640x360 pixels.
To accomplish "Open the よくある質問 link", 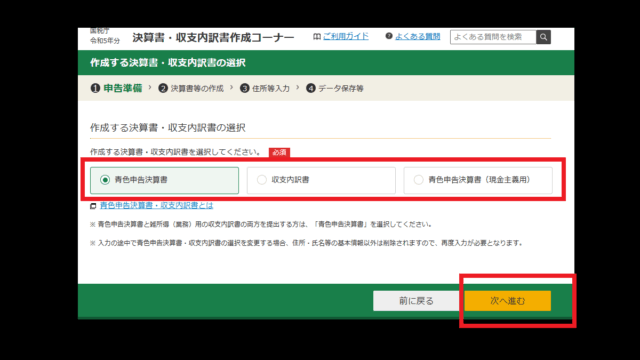I will pyautogui.click(x=418, y=36).
